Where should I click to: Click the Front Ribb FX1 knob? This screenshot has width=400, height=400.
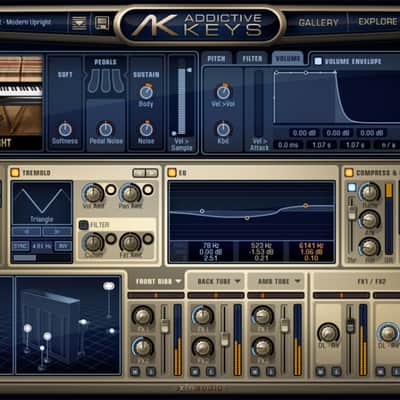[143, 315]
